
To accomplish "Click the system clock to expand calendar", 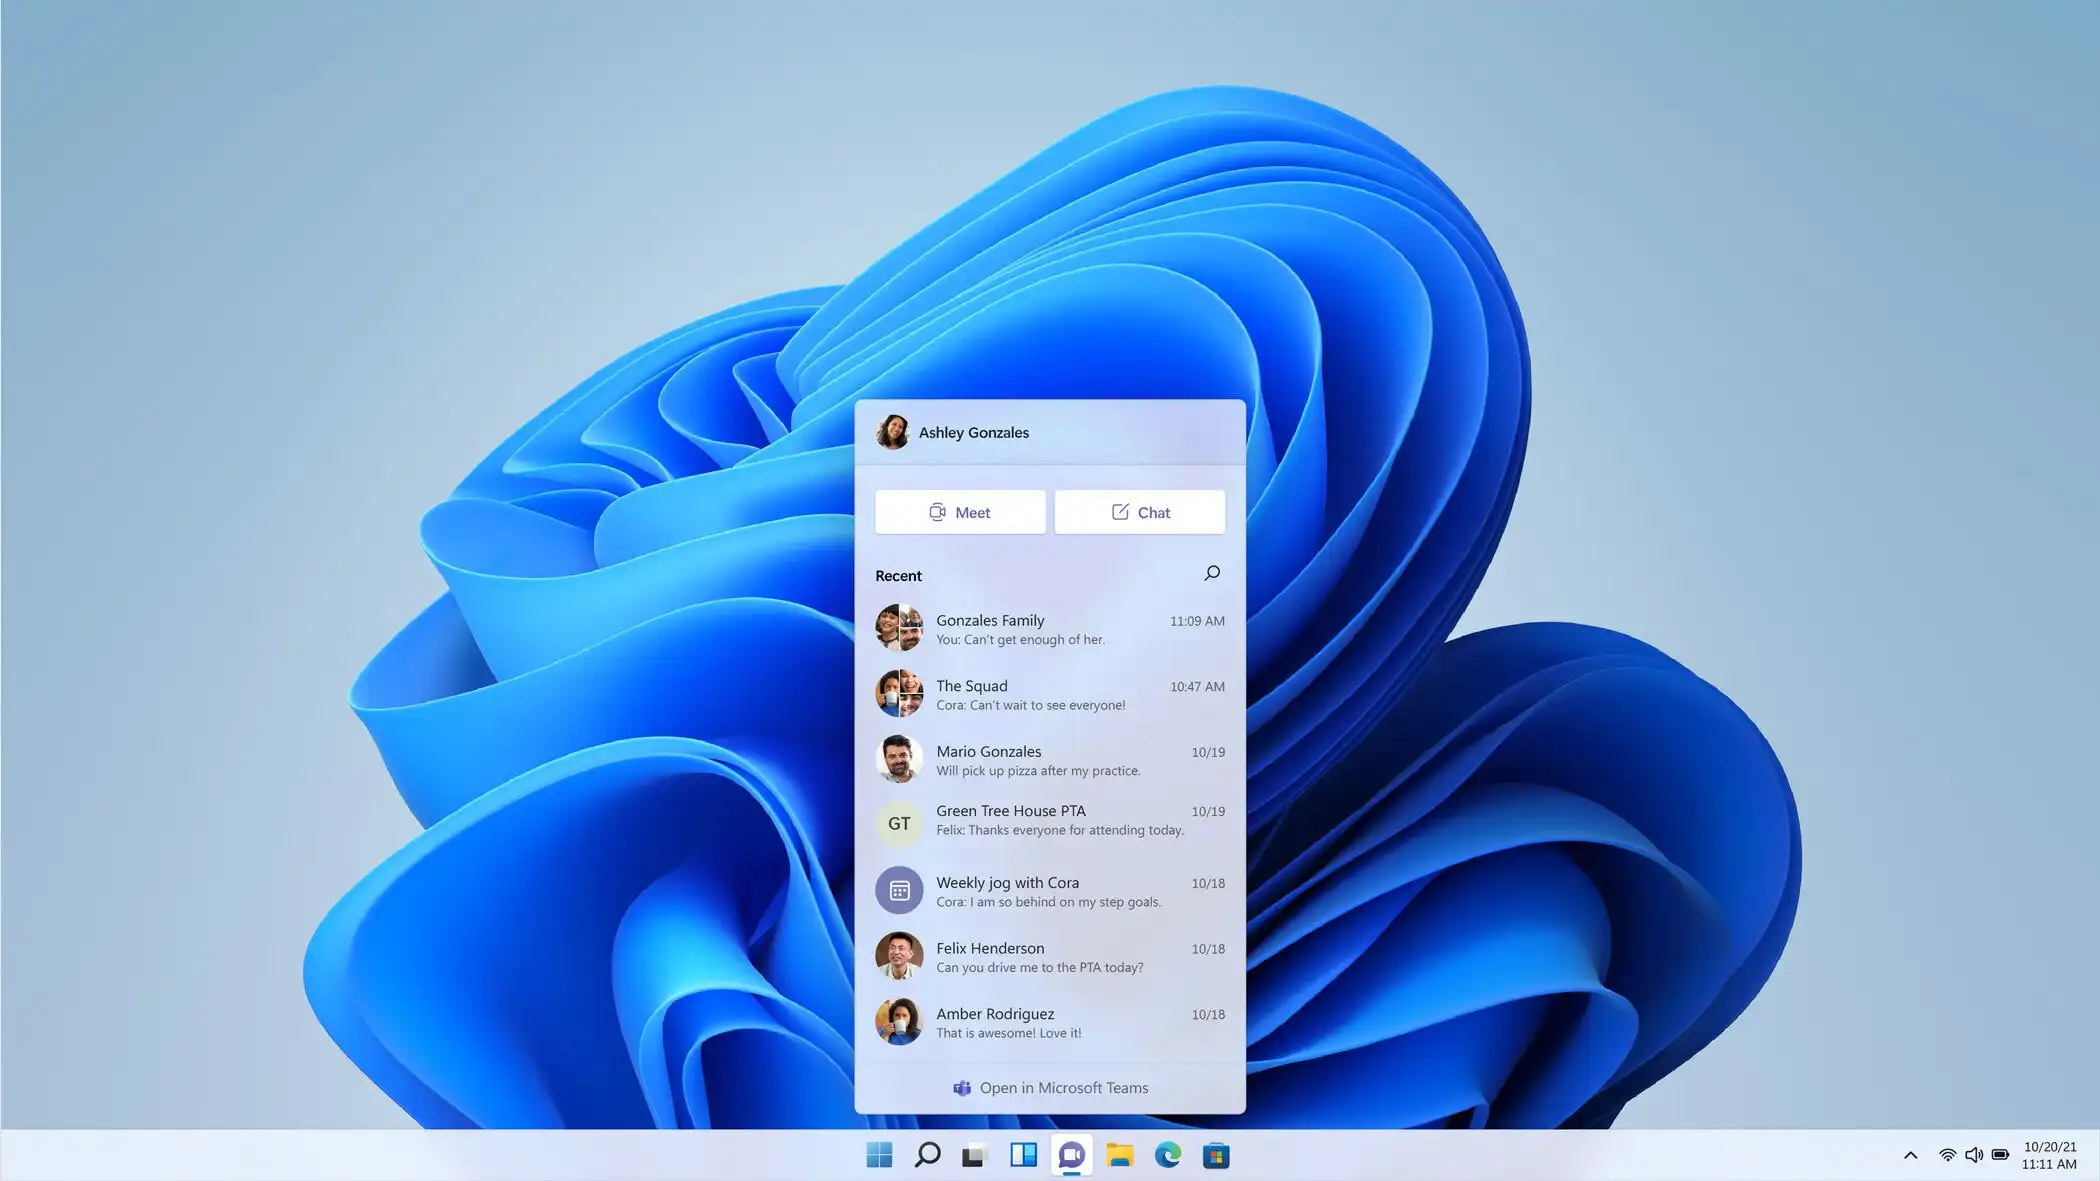I will 2051,1155.
